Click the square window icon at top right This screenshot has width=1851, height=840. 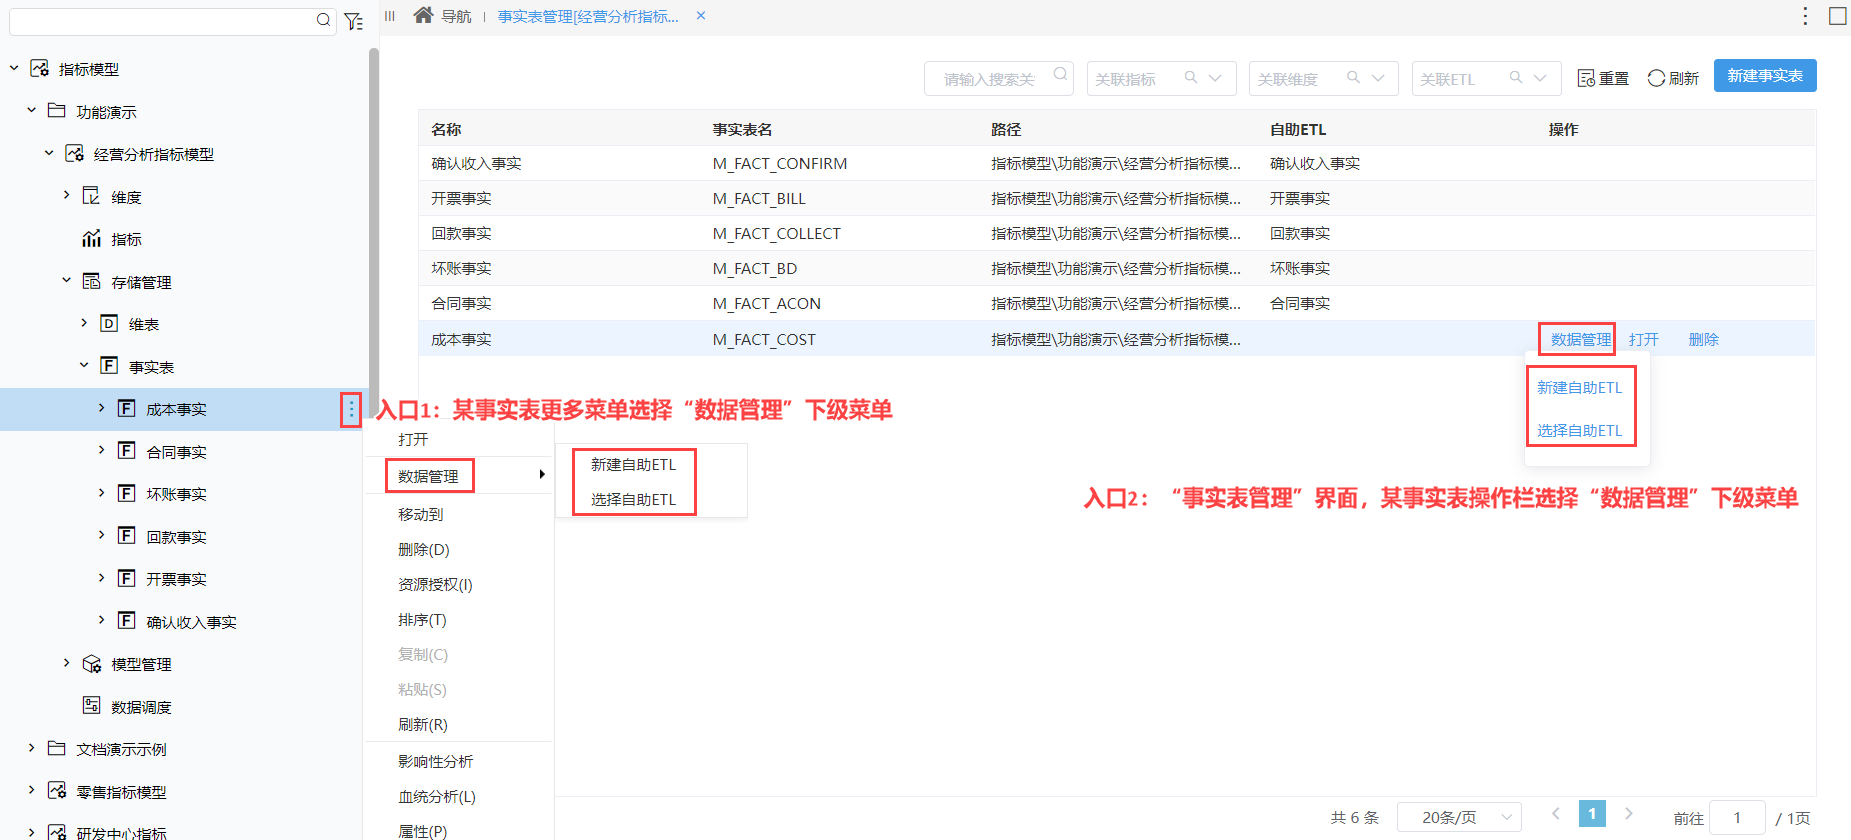[1838, 16]
